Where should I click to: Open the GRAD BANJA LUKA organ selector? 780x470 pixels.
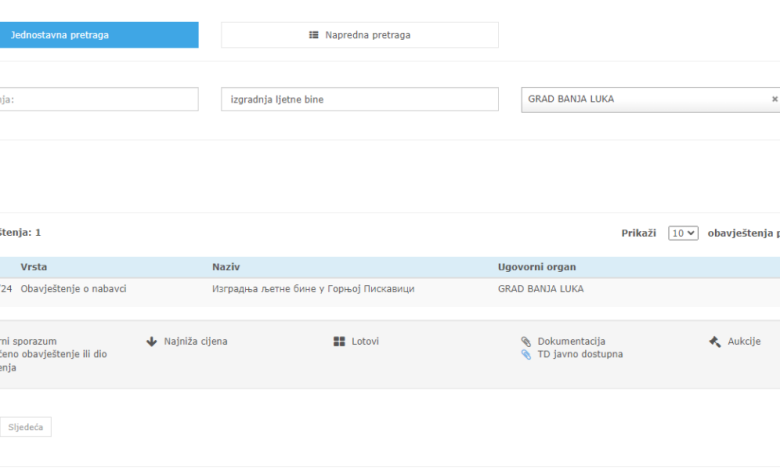645,99
